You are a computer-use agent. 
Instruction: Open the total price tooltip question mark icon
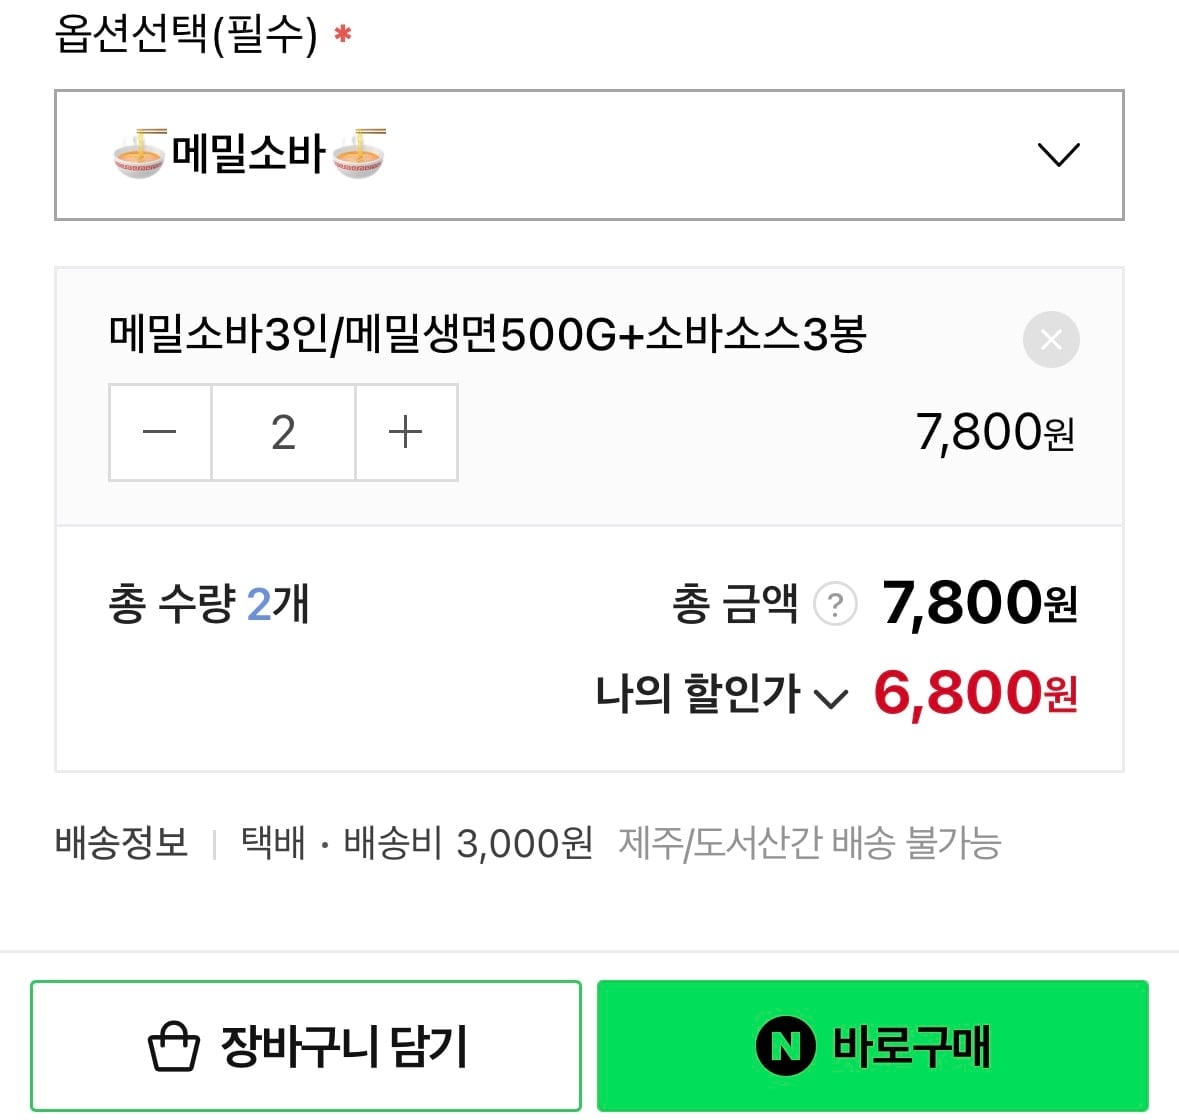[836, 603]
